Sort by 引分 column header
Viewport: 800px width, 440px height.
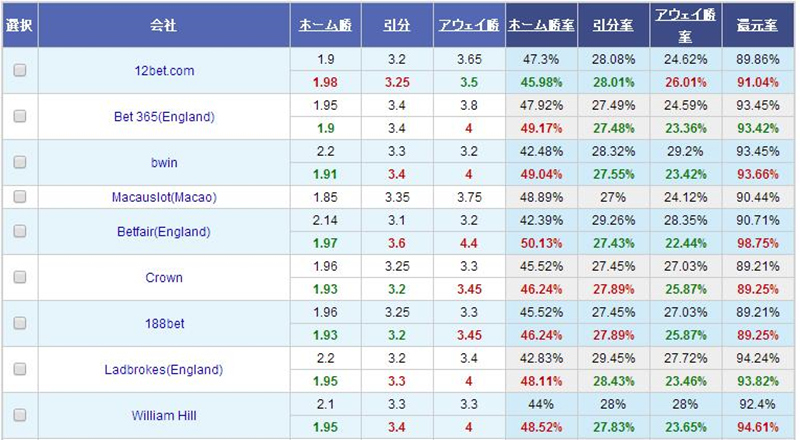click(397, 25)
